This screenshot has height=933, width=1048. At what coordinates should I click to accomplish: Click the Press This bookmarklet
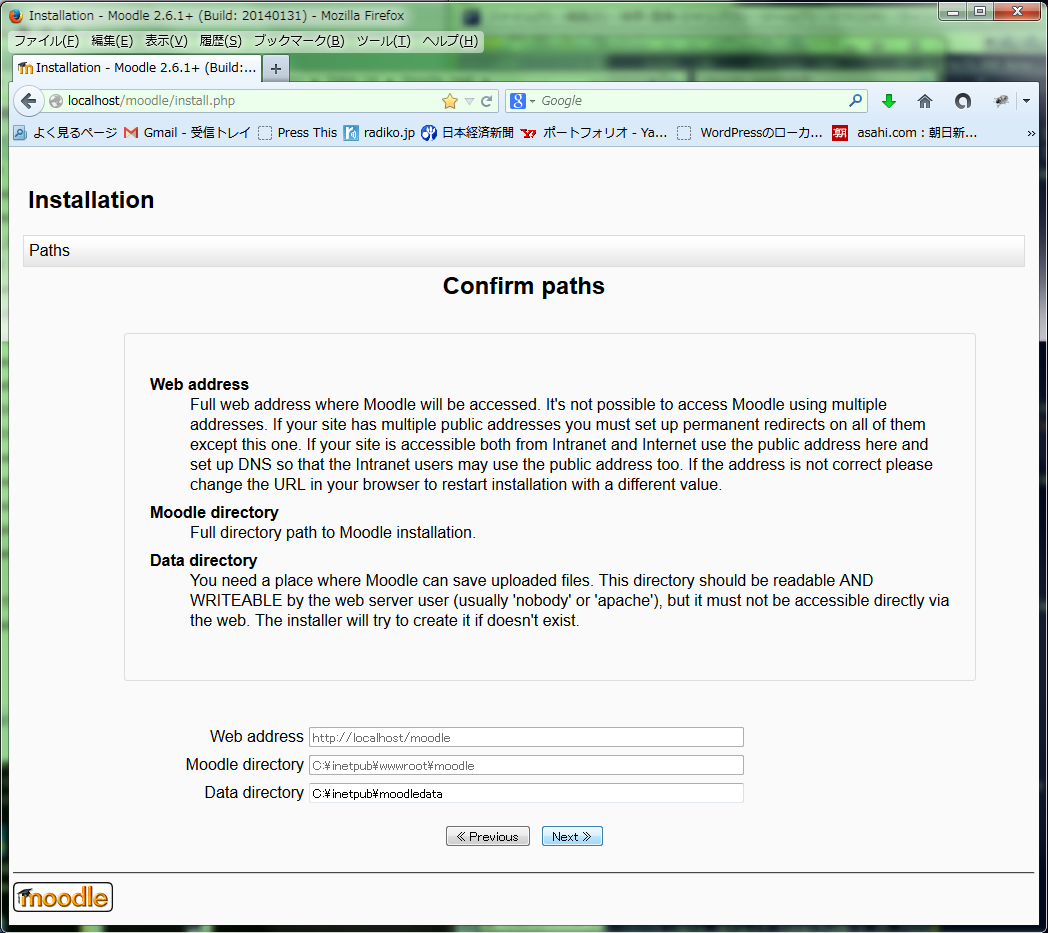[297, 133]
